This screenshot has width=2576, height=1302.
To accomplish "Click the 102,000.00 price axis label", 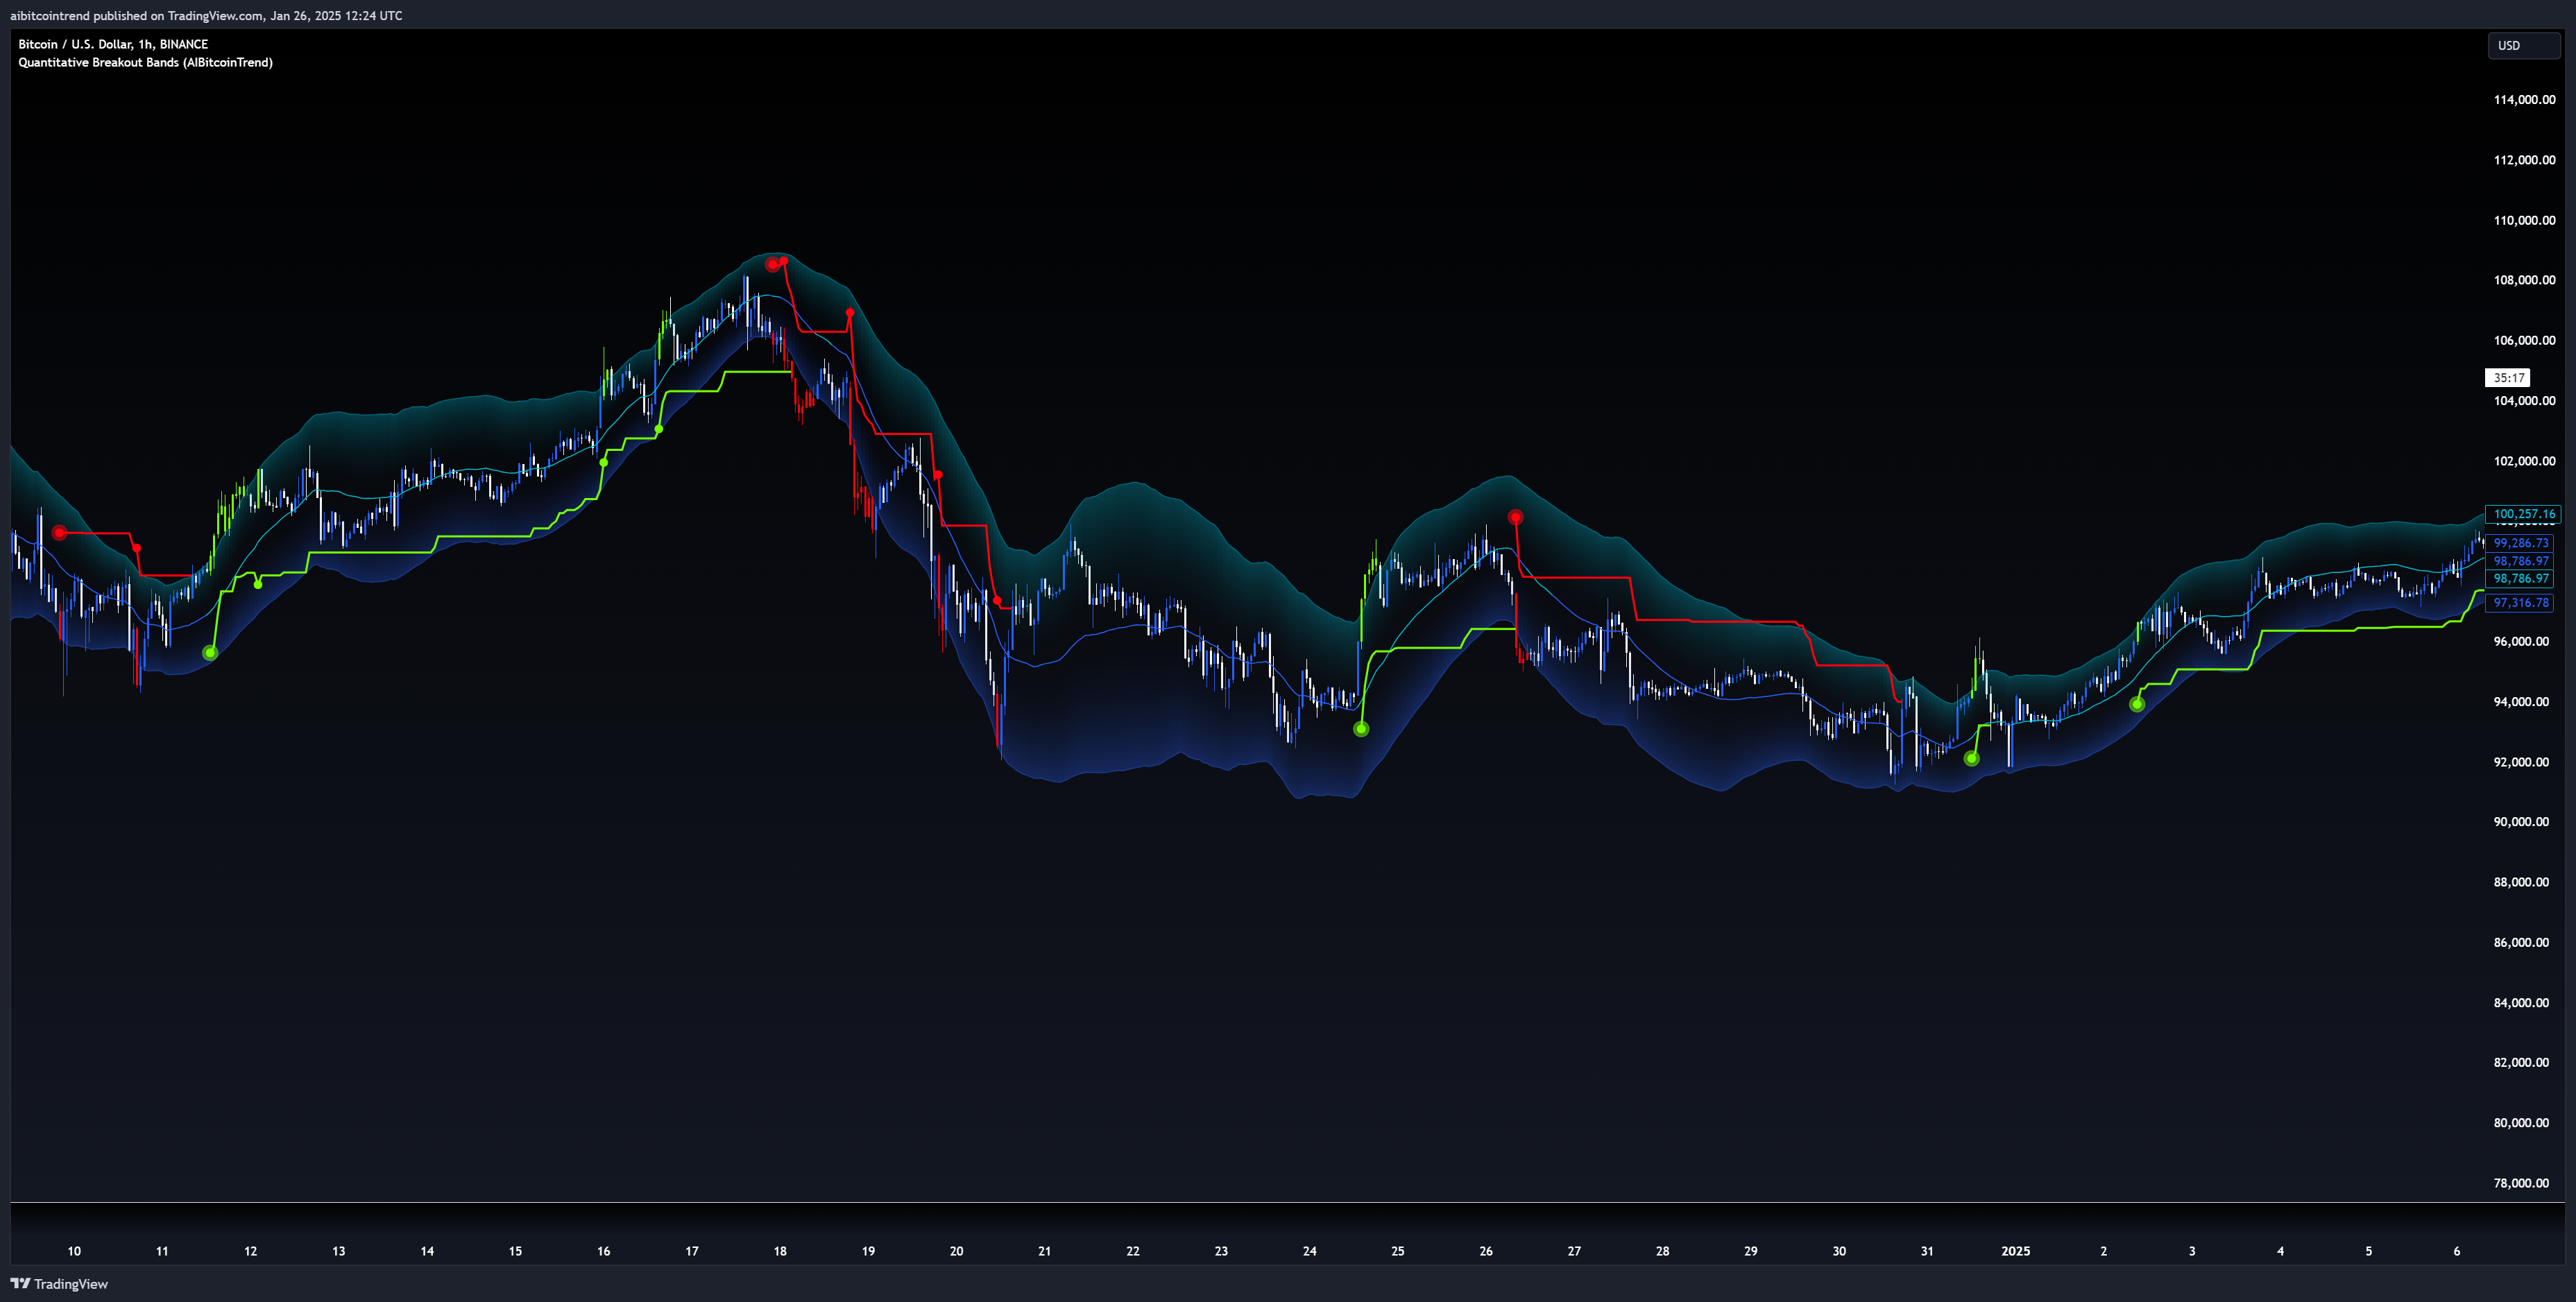I will click(2524, 461).
